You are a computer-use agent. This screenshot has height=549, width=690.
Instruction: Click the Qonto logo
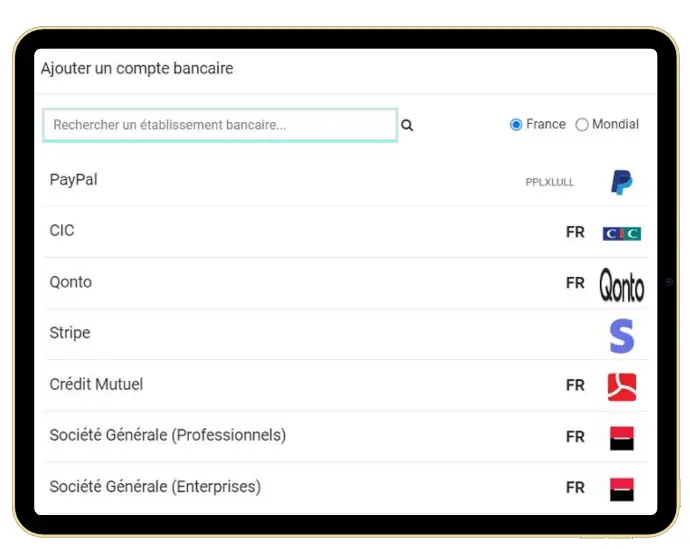[x=622, y=285]
